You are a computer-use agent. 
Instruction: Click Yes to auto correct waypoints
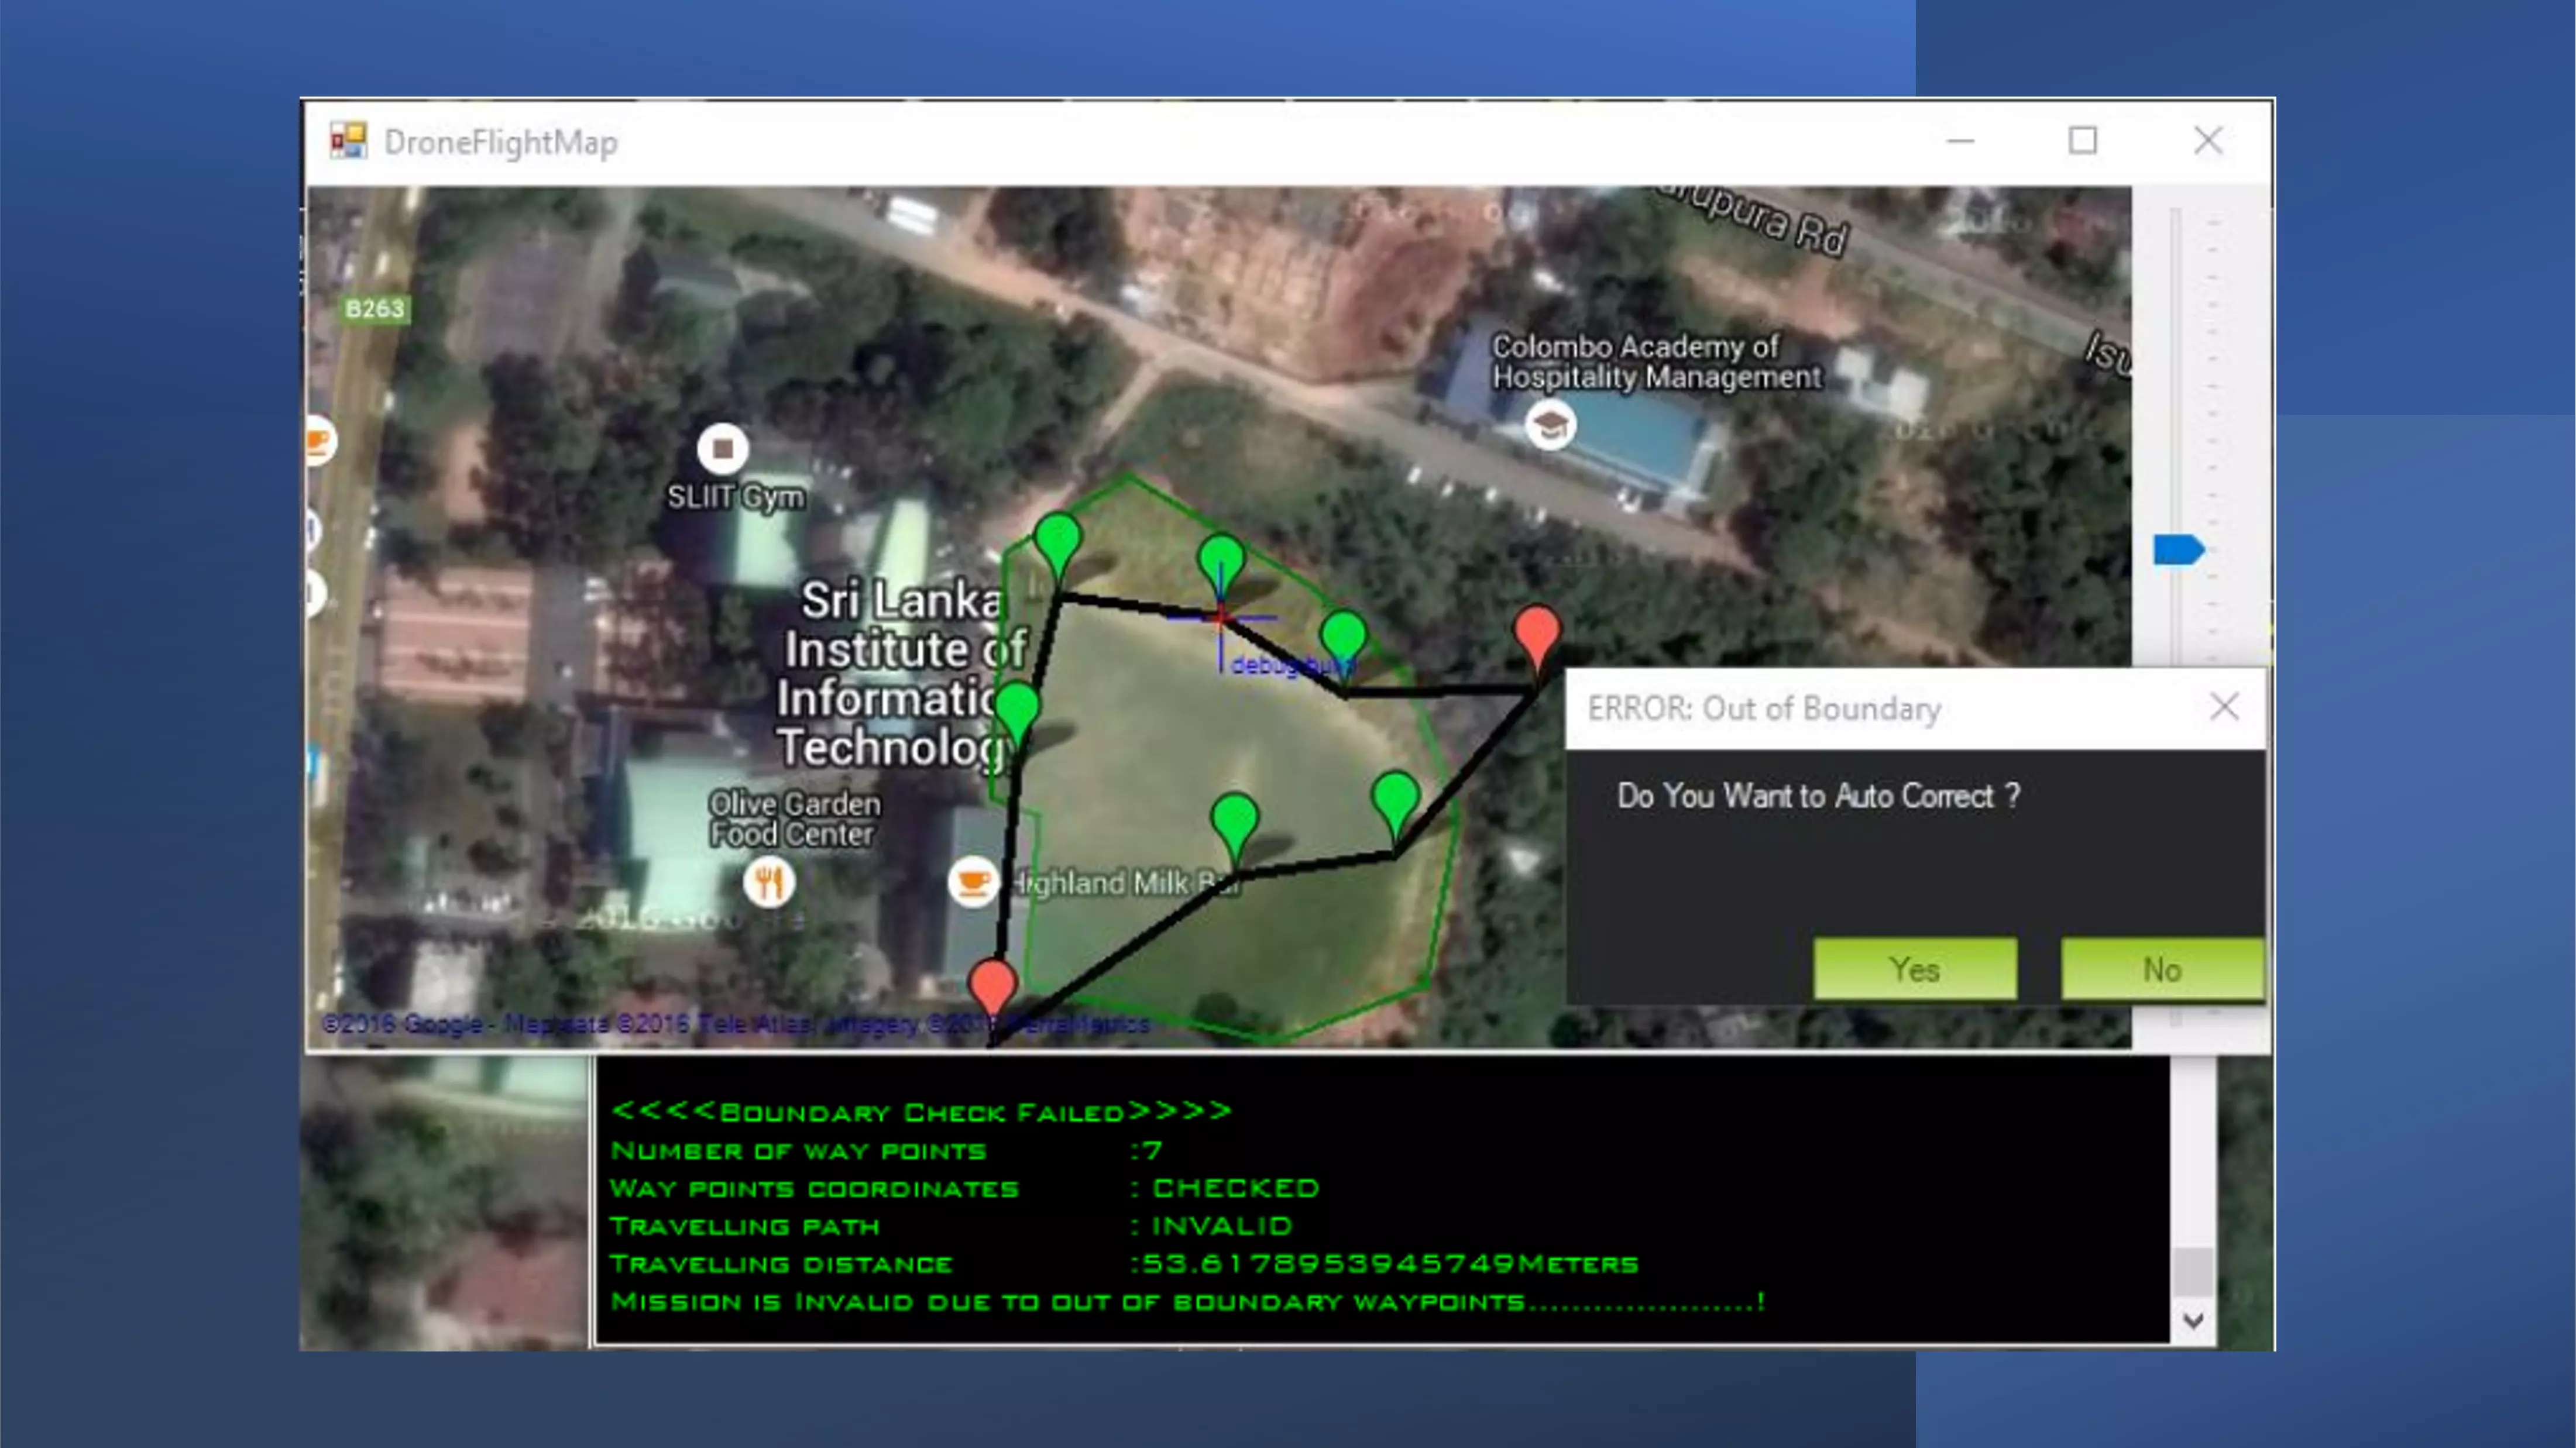[1914, 968]
